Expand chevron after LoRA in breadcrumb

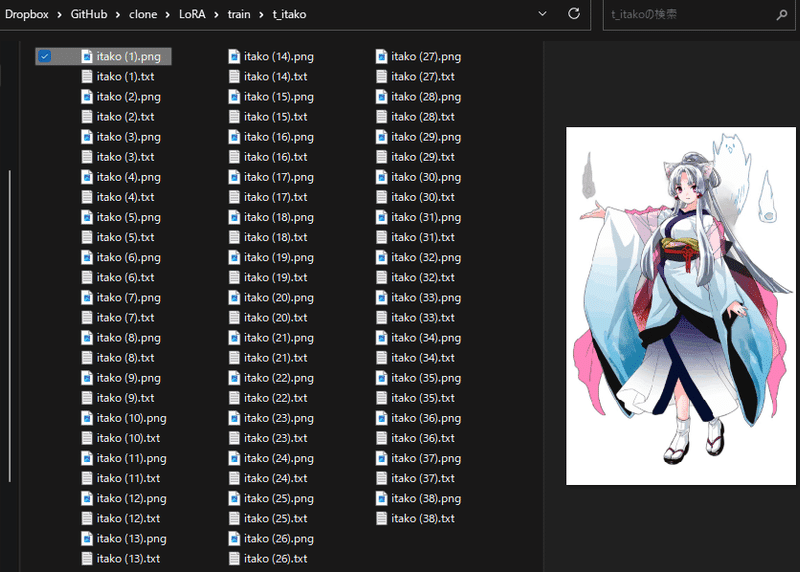point(216,15)
